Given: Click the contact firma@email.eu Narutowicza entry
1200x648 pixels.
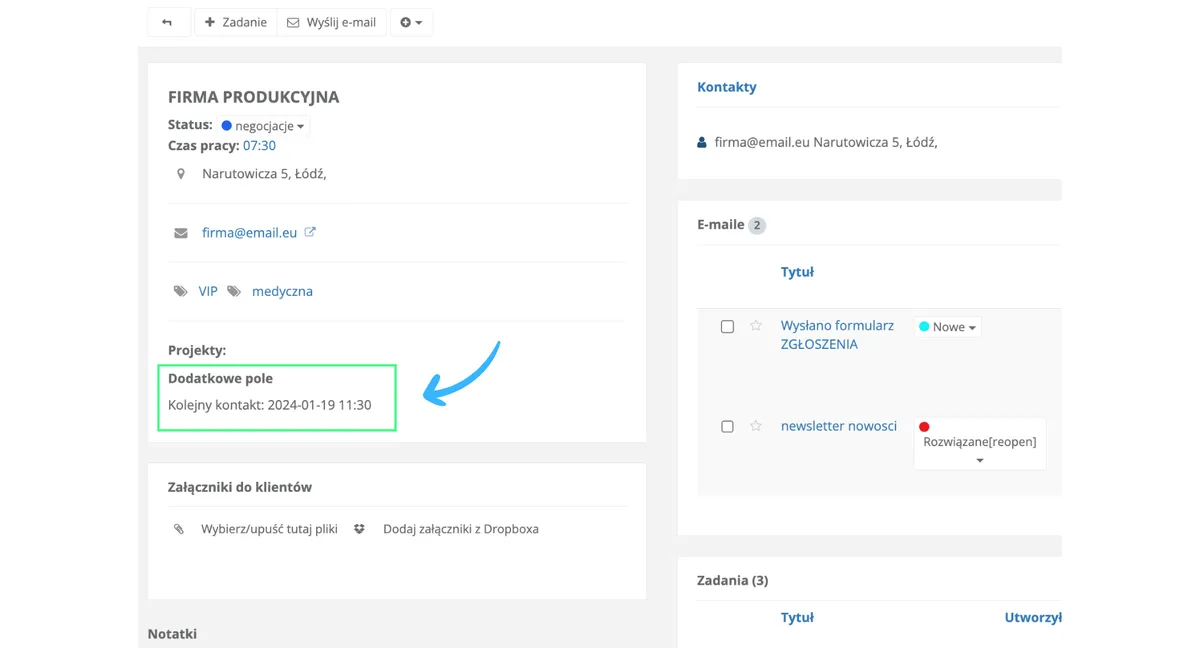Looking at the screenshot, I should [x=826, y=142].
